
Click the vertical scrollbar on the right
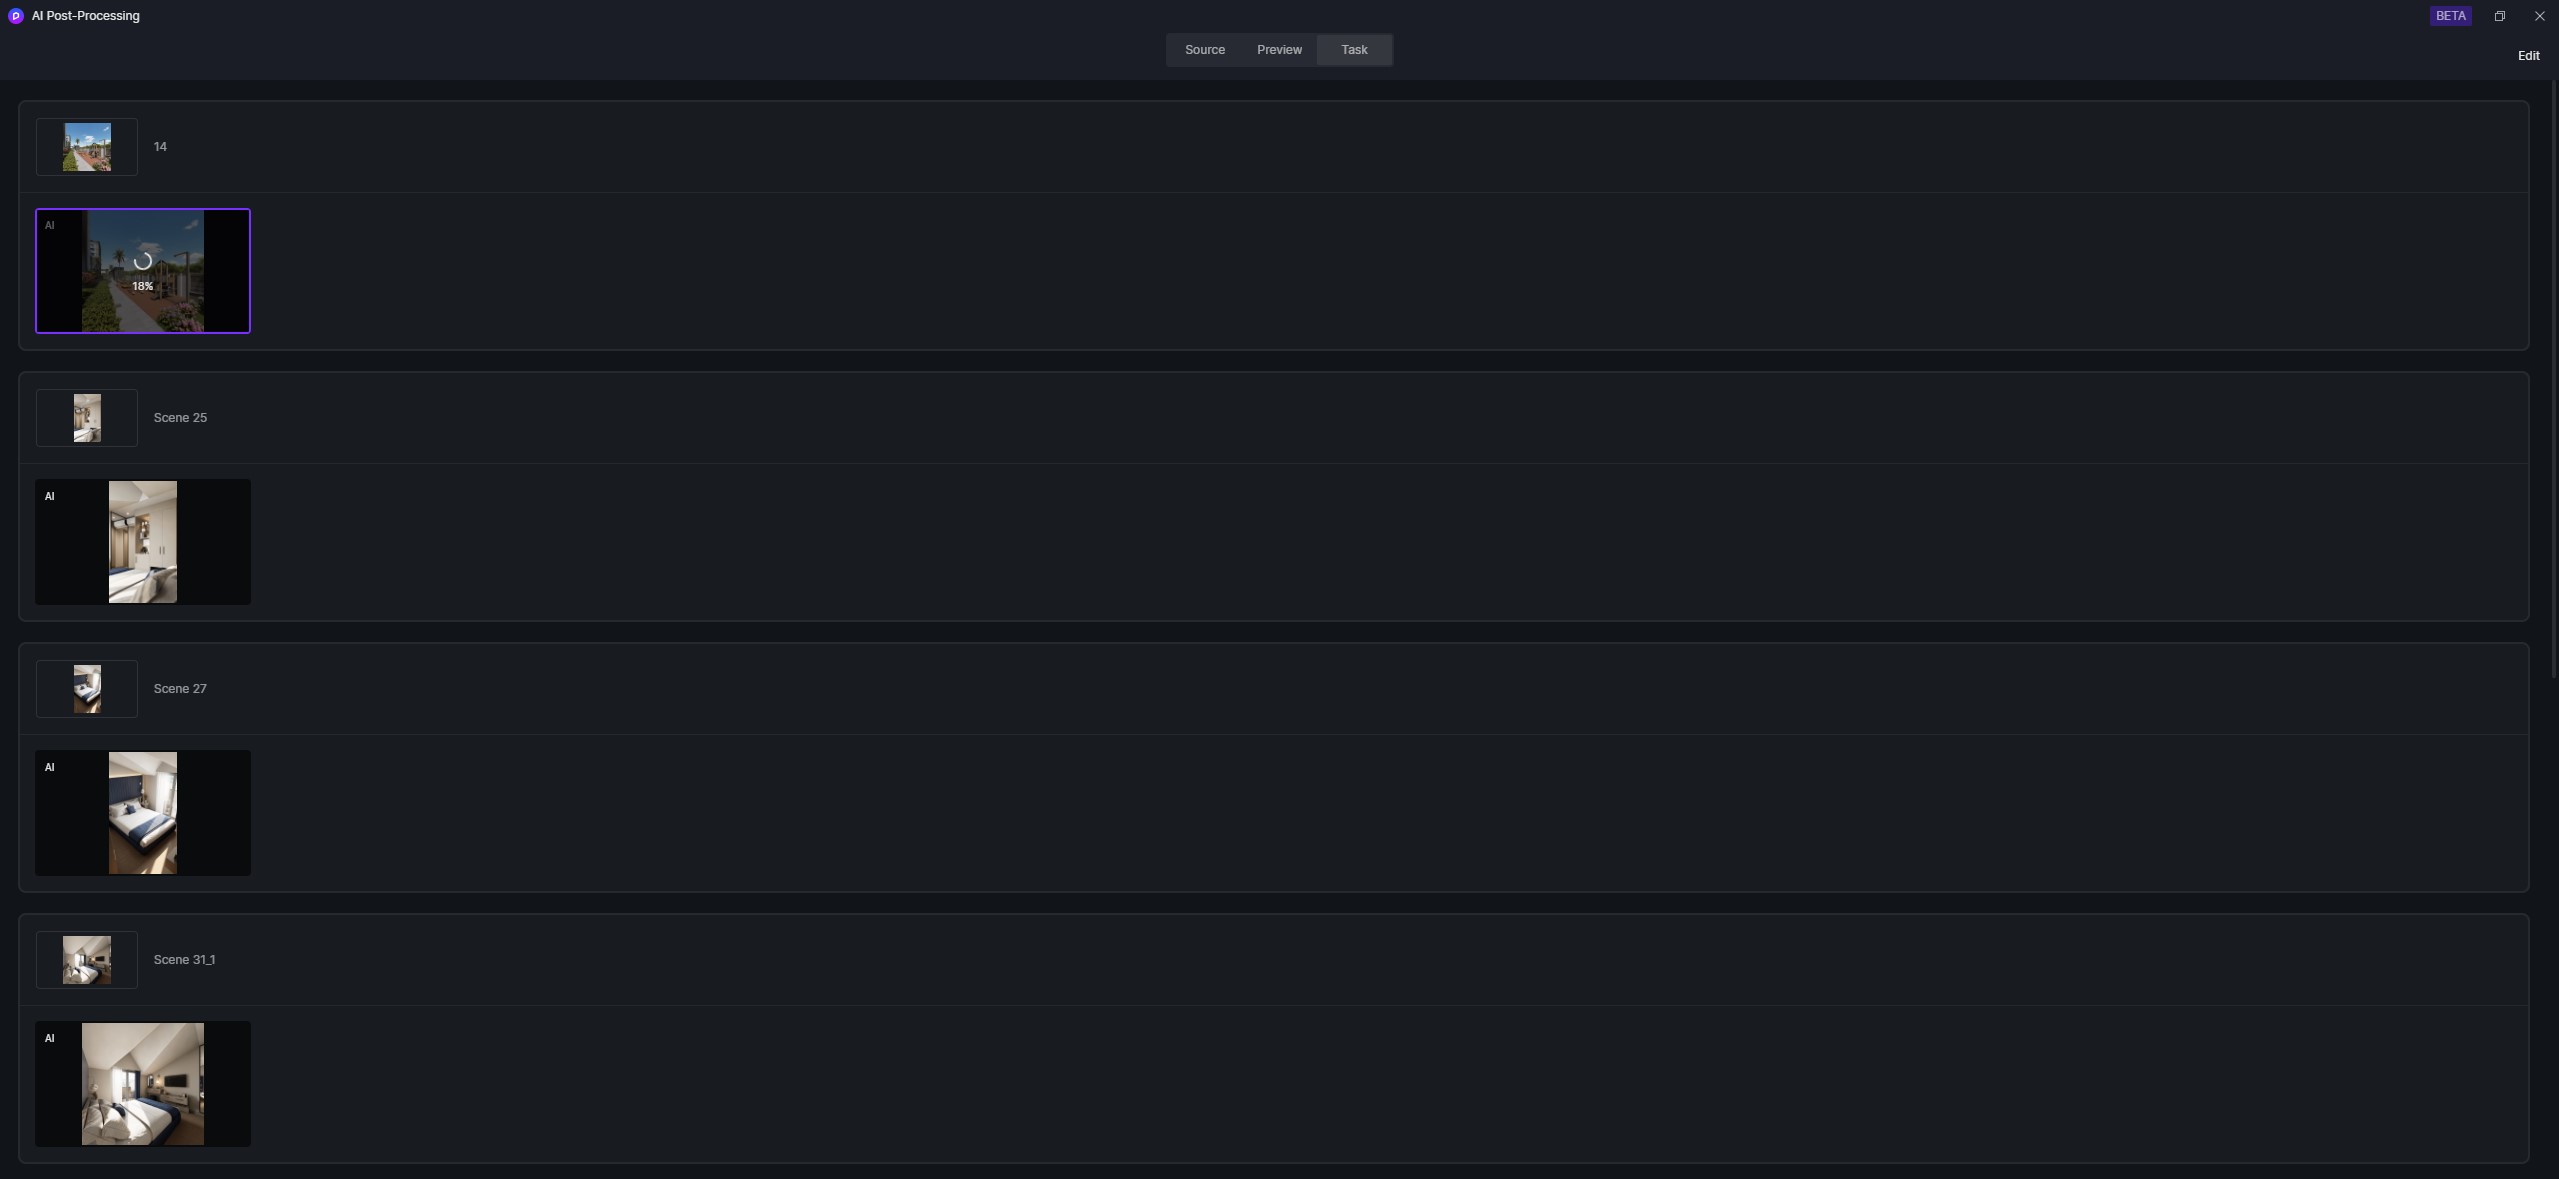click(2555, 380)
